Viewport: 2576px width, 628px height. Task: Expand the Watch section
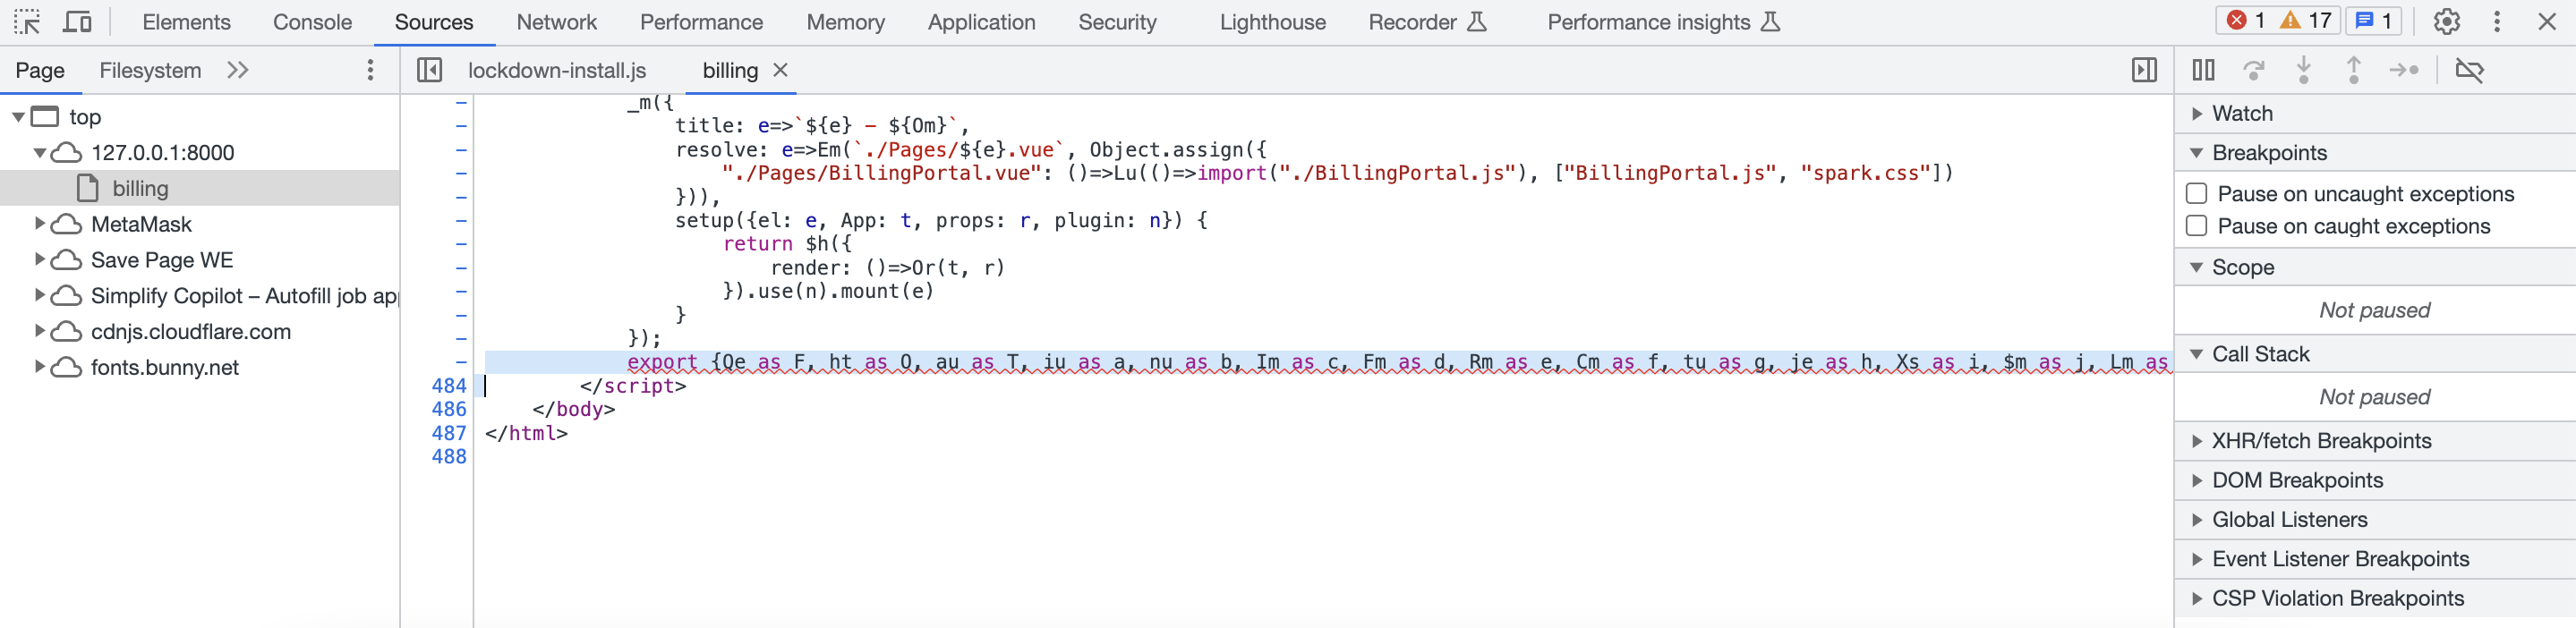point(2197,114)
